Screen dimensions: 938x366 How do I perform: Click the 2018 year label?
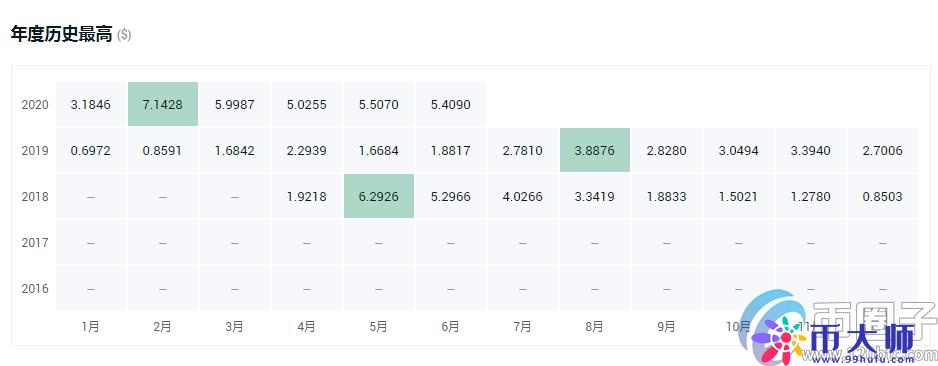pos(35,197)
